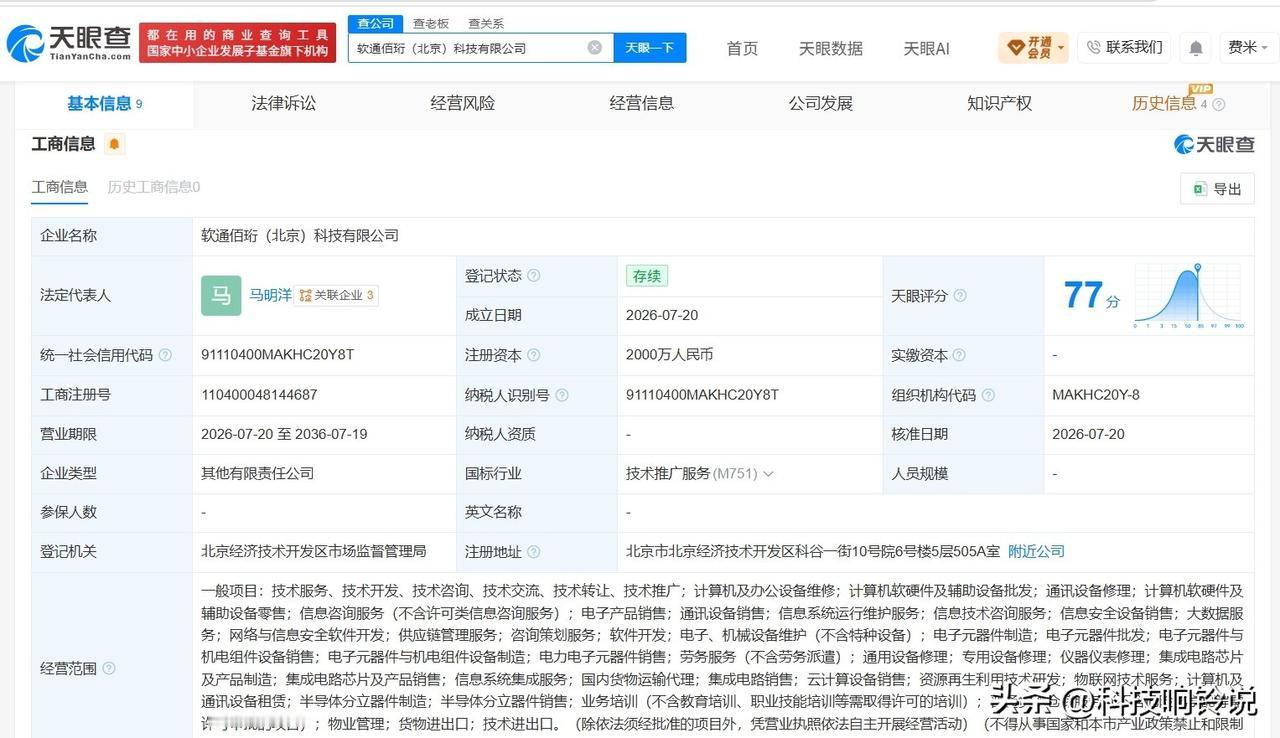Screen dimensions: 1280x738
Task: Open the 经营信息 tab
Action: (642, 103)
